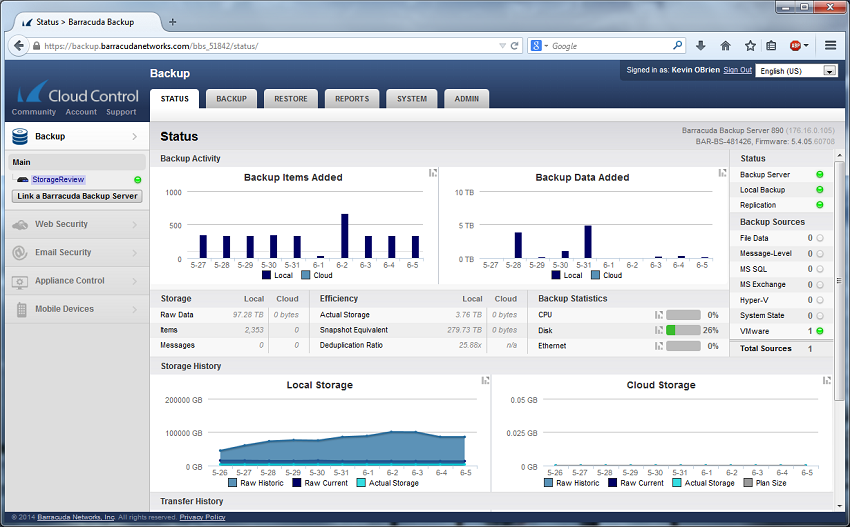The height and width of the screenshot is (527, 850).
Task: Click the Adblock Plus toolbar icon
Action: point(795,46)
